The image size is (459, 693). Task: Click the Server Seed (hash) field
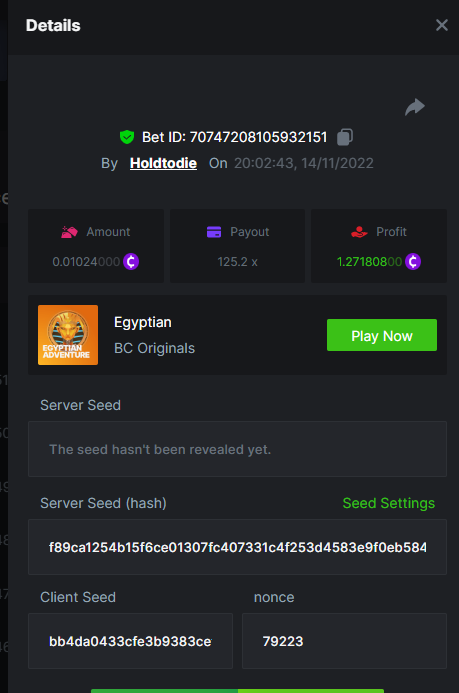click(x=237, y=547)
